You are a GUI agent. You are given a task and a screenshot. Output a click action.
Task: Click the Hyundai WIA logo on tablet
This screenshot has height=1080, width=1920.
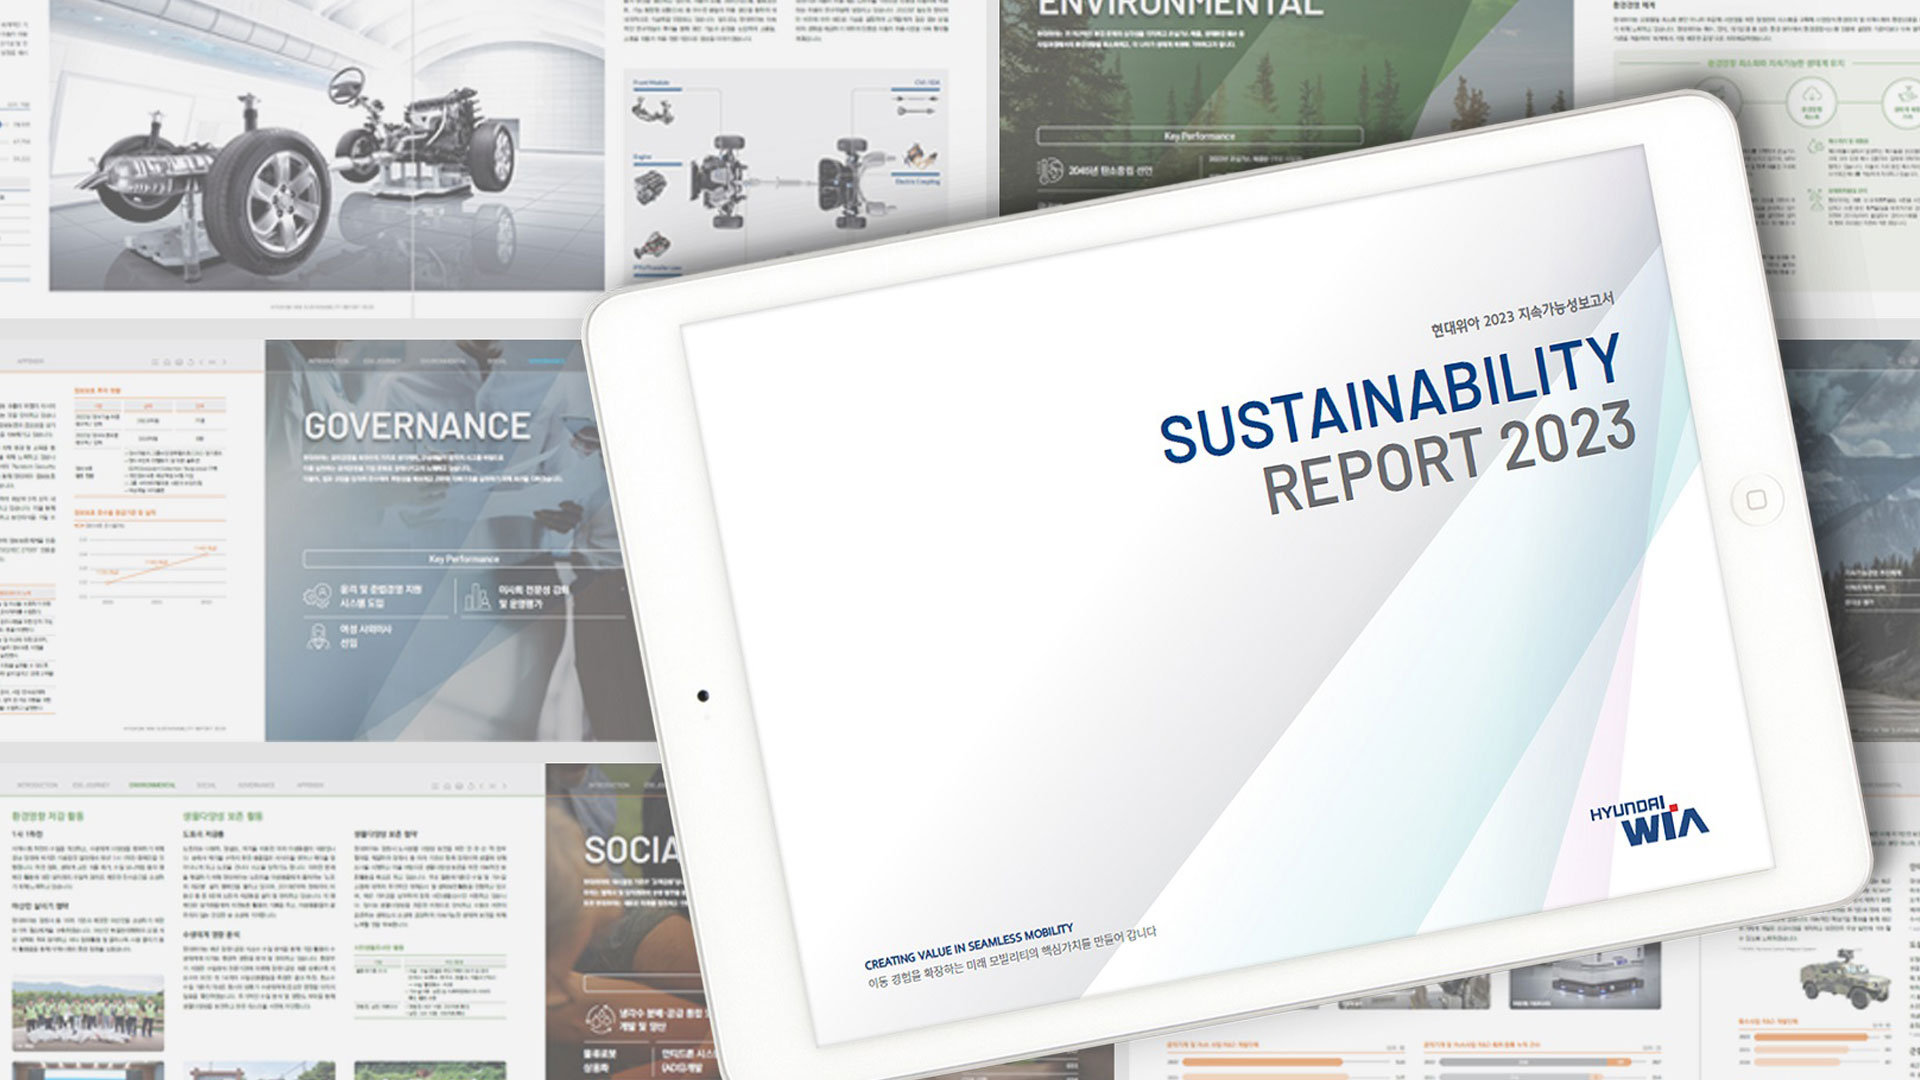[1649, 822]
